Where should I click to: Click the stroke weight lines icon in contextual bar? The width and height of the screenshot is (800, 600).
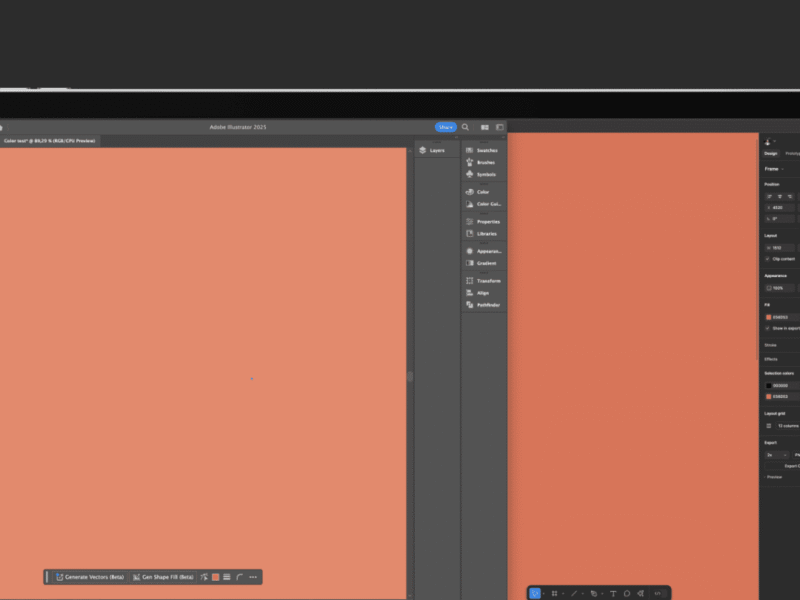pyautogui.click(x=227, y=577)
